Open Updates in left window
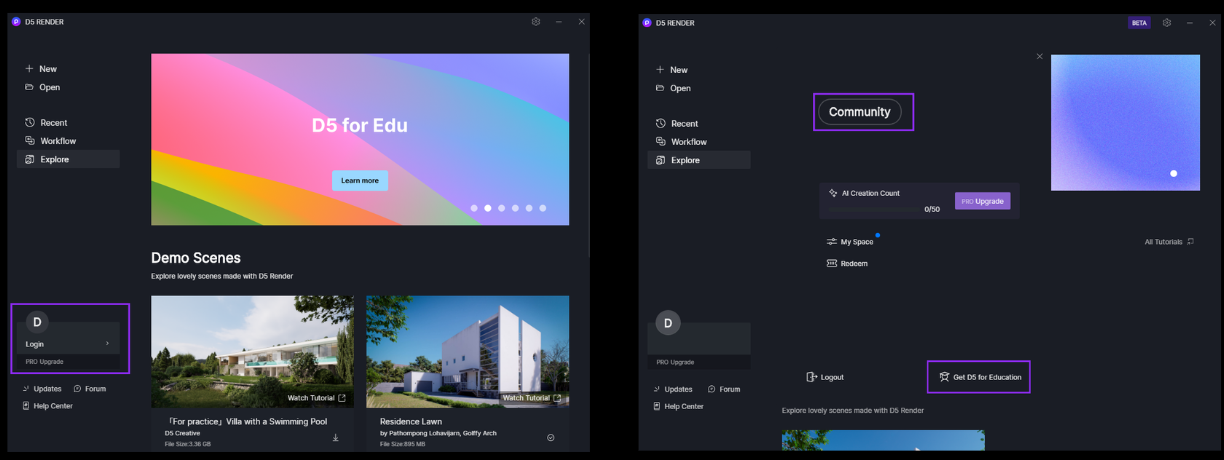 (x=42, y=388)
